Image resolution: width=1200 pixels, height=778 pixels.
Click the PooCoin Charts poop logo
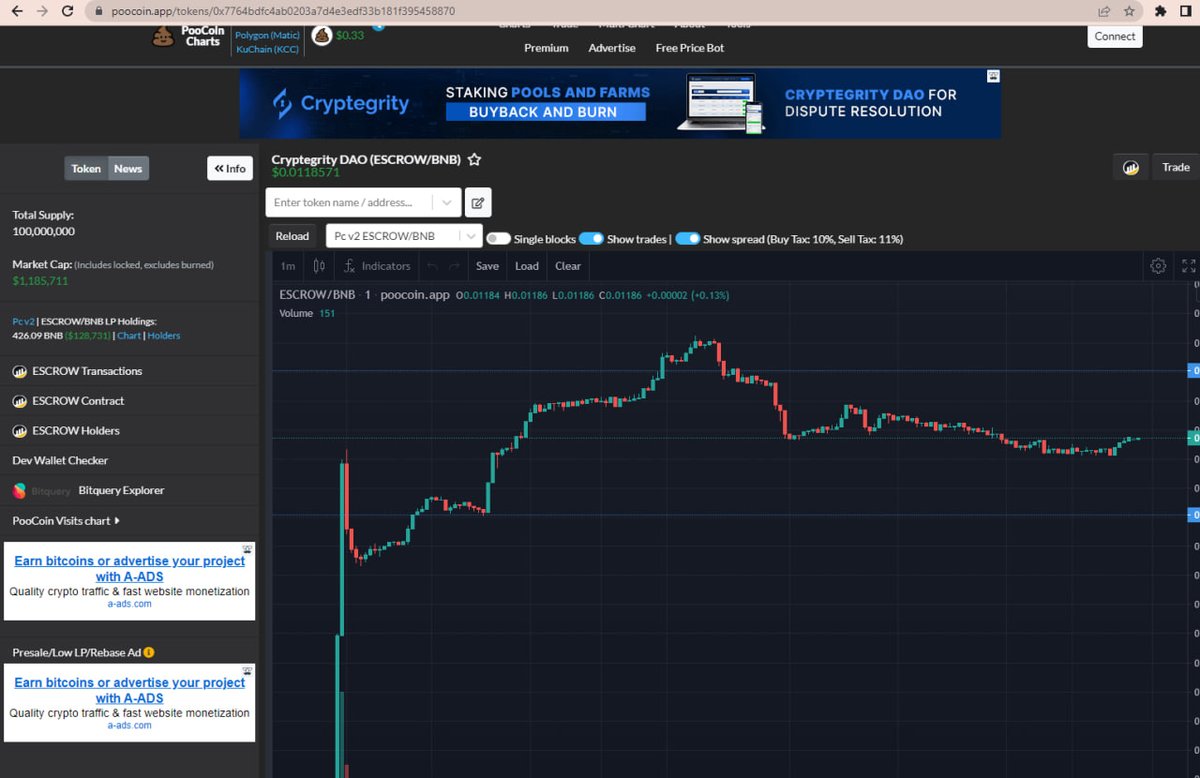tap(163, 36)
